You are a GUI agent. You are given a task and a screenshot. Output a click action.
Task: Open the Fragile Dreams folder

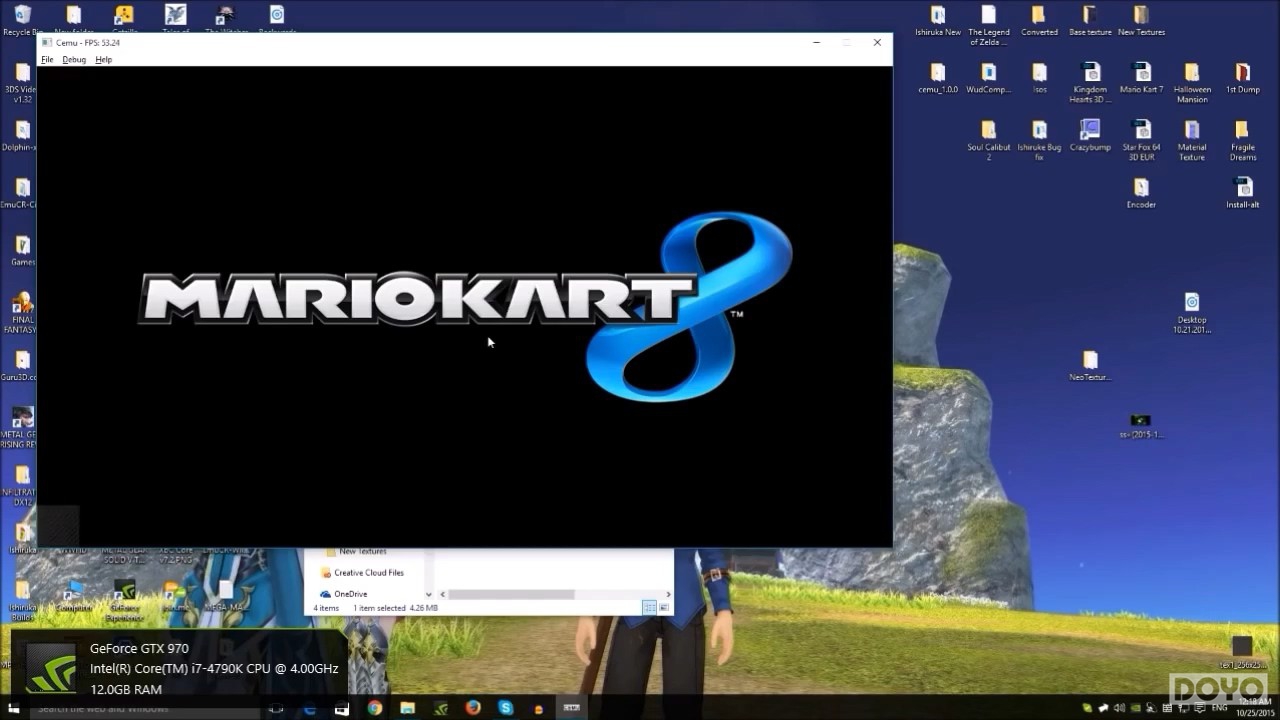coord(1242,140)
